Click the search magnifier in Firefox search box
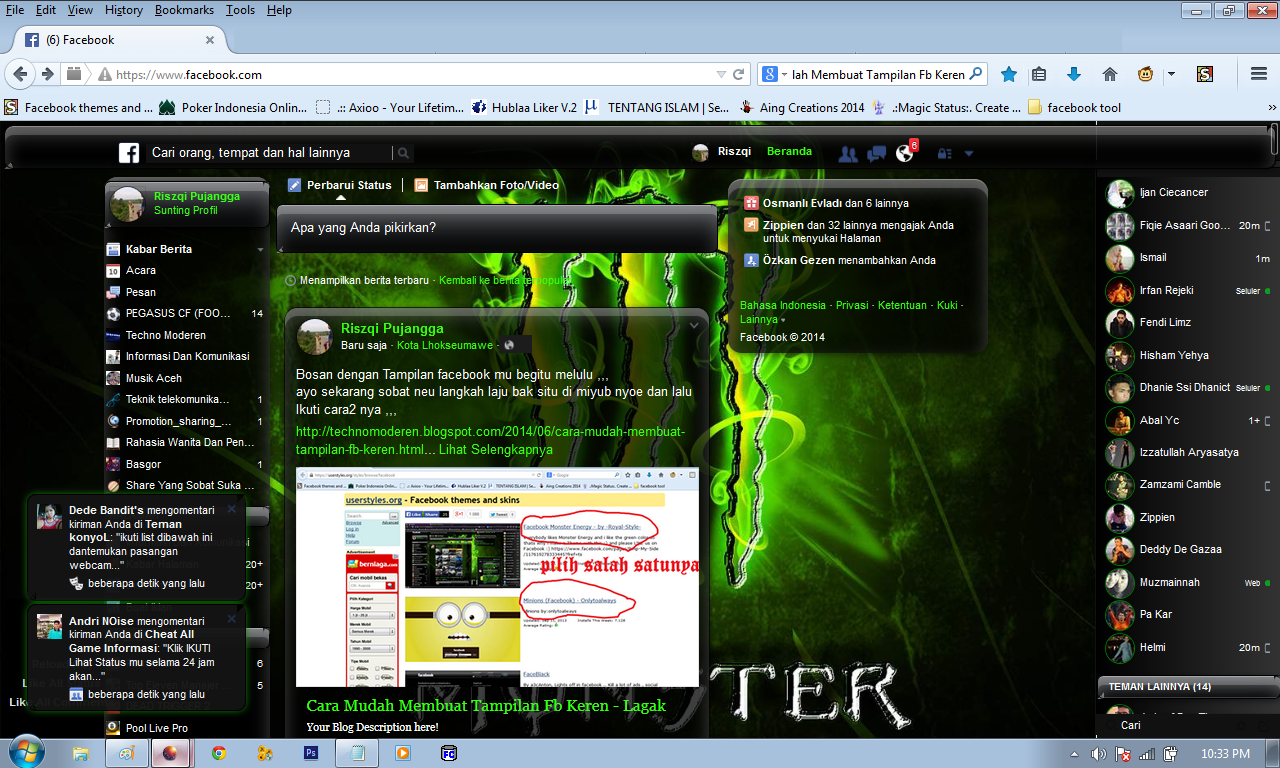The image size is (1280, 768). [x=976, y=74]
